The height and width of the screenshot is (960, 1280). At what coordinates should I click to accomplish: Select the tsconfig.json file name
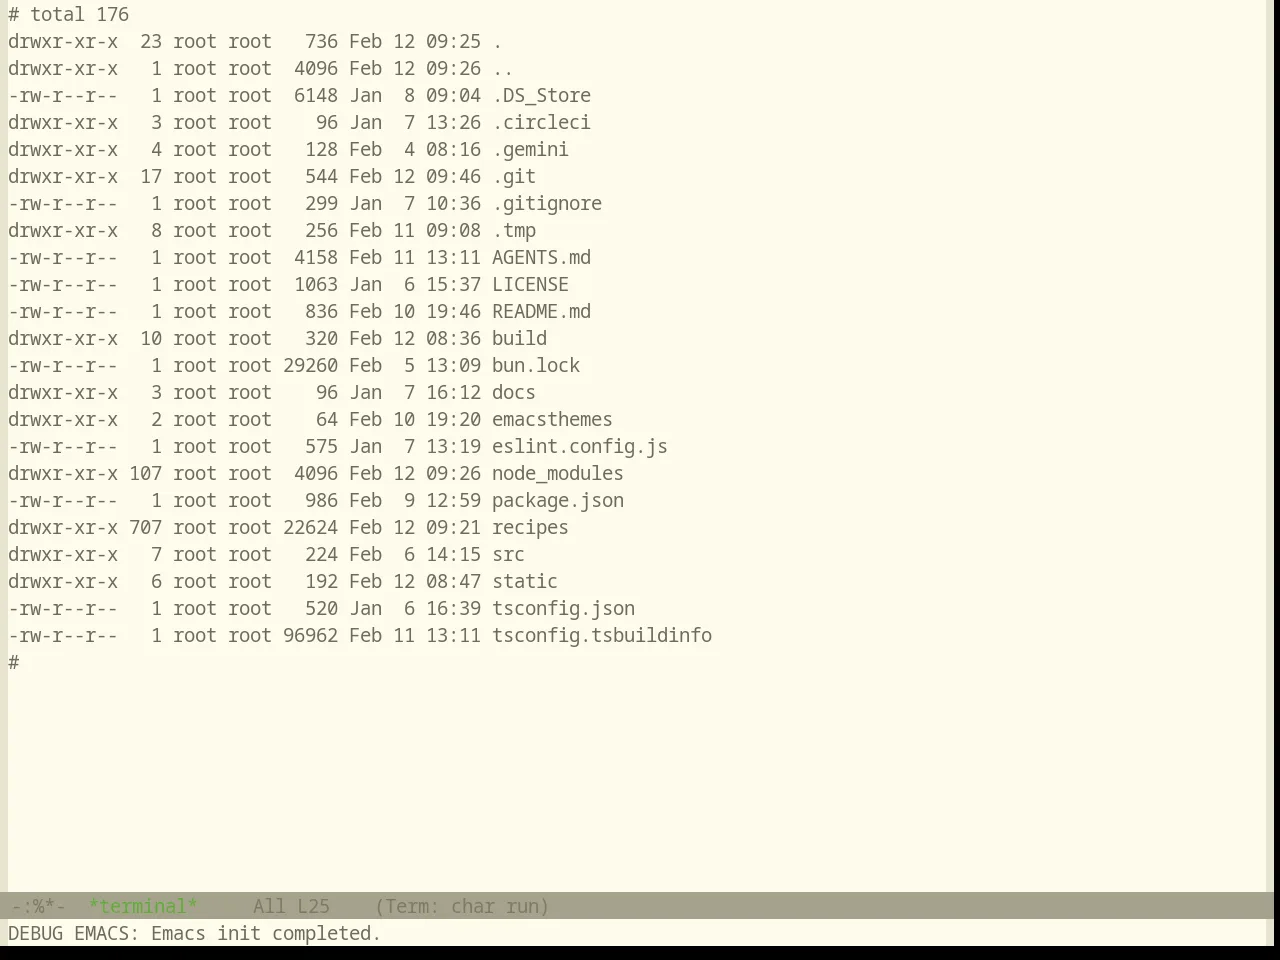(563, 608)
